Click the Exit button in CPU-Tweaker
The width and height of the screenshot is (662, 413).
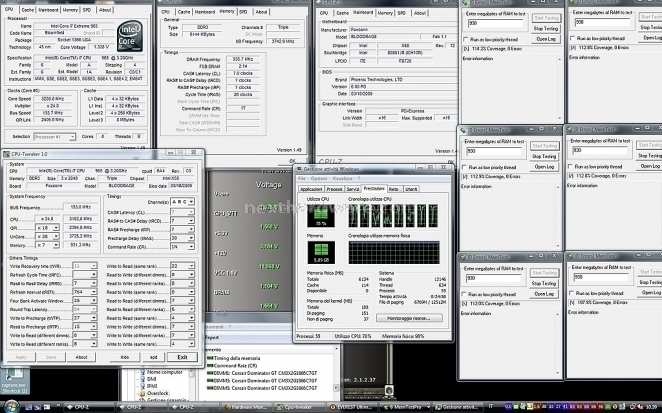[x=182, y=357]
